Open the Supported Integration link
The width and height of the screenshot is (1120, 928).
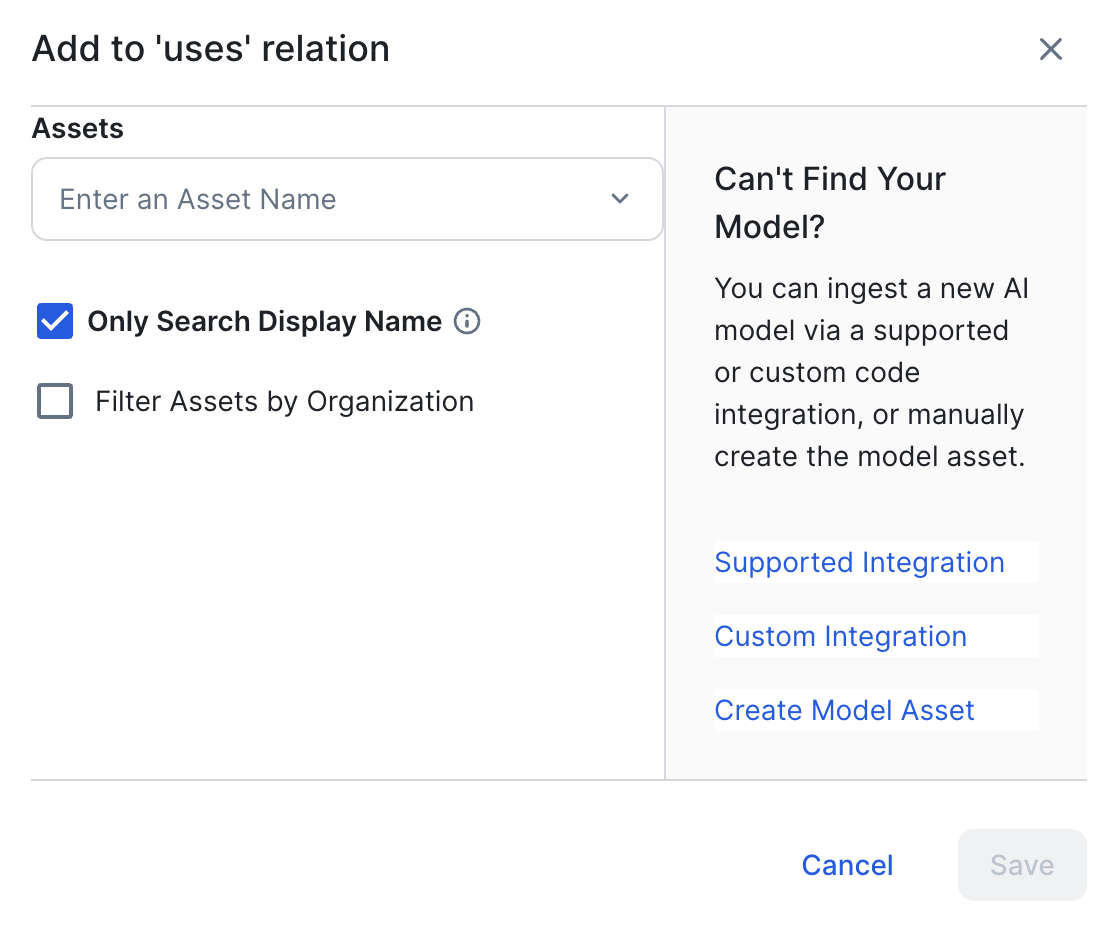(x=859, y=562)
